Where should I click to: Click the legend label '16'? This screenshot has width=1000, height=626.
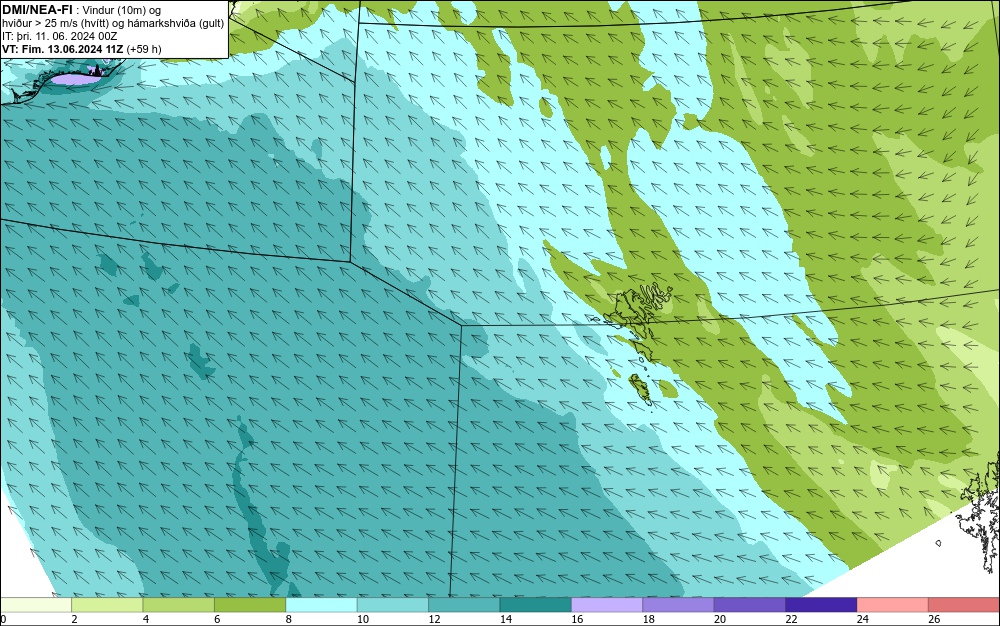point(577,619)
